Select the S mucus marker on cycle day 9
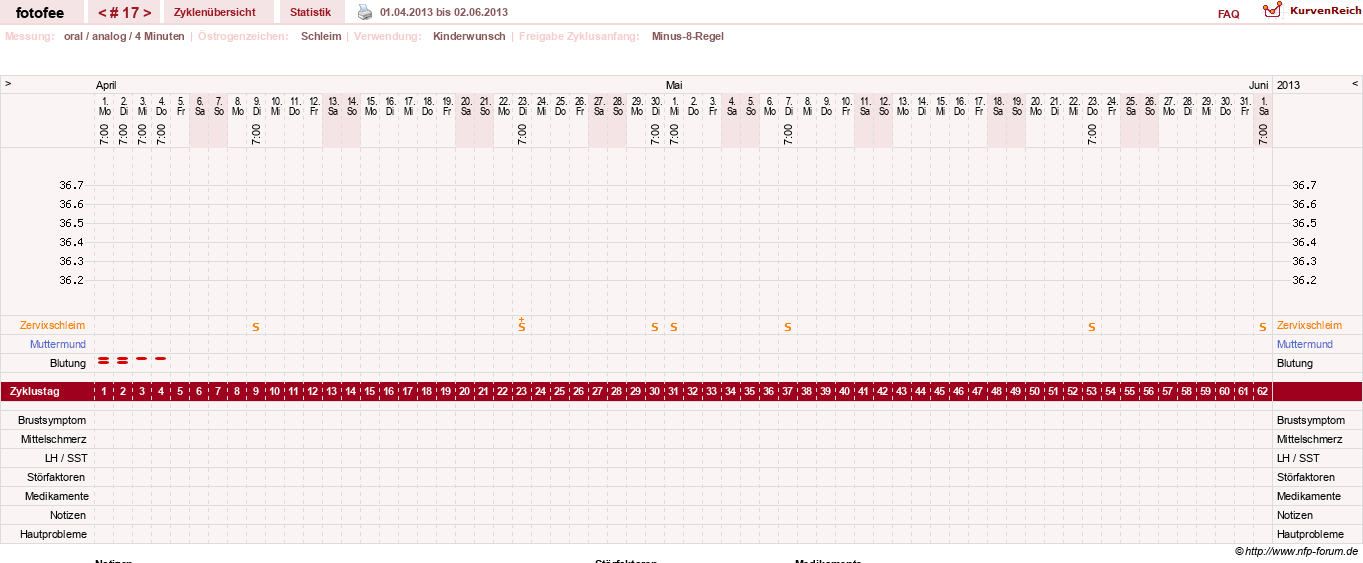The image size is (1363, 563). pos(256,327)
